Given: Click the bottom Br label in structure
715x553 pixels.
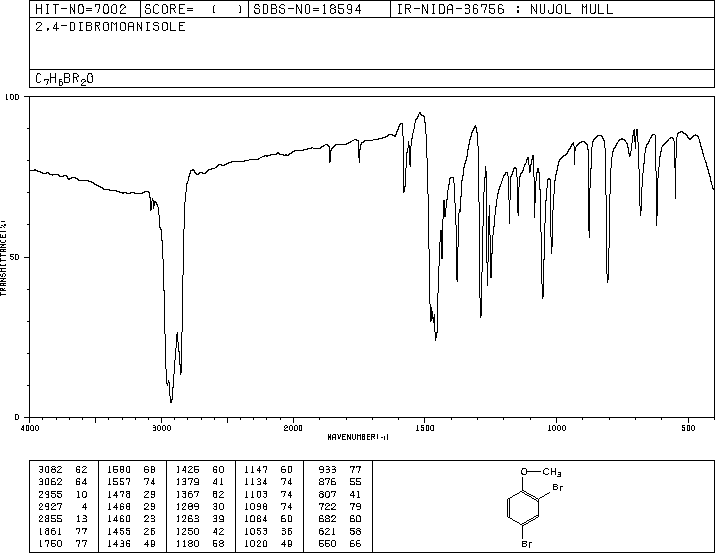Looking at the screenshot, I should point(527,544).
